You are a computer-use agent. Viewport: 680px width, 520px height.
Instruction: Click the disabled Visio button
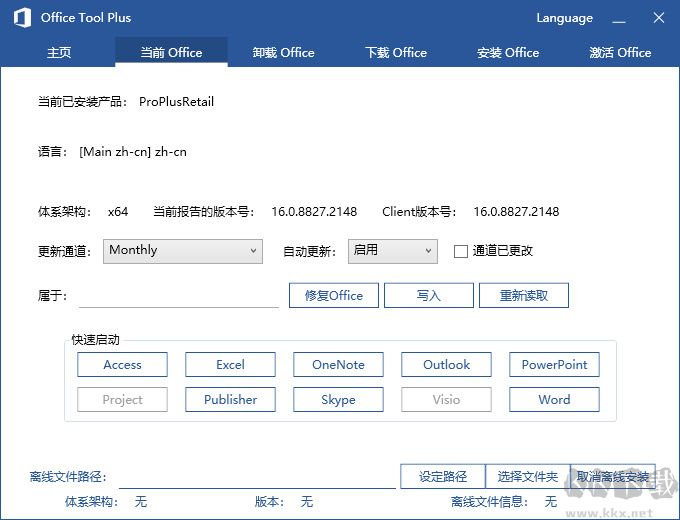pos(446,399)
